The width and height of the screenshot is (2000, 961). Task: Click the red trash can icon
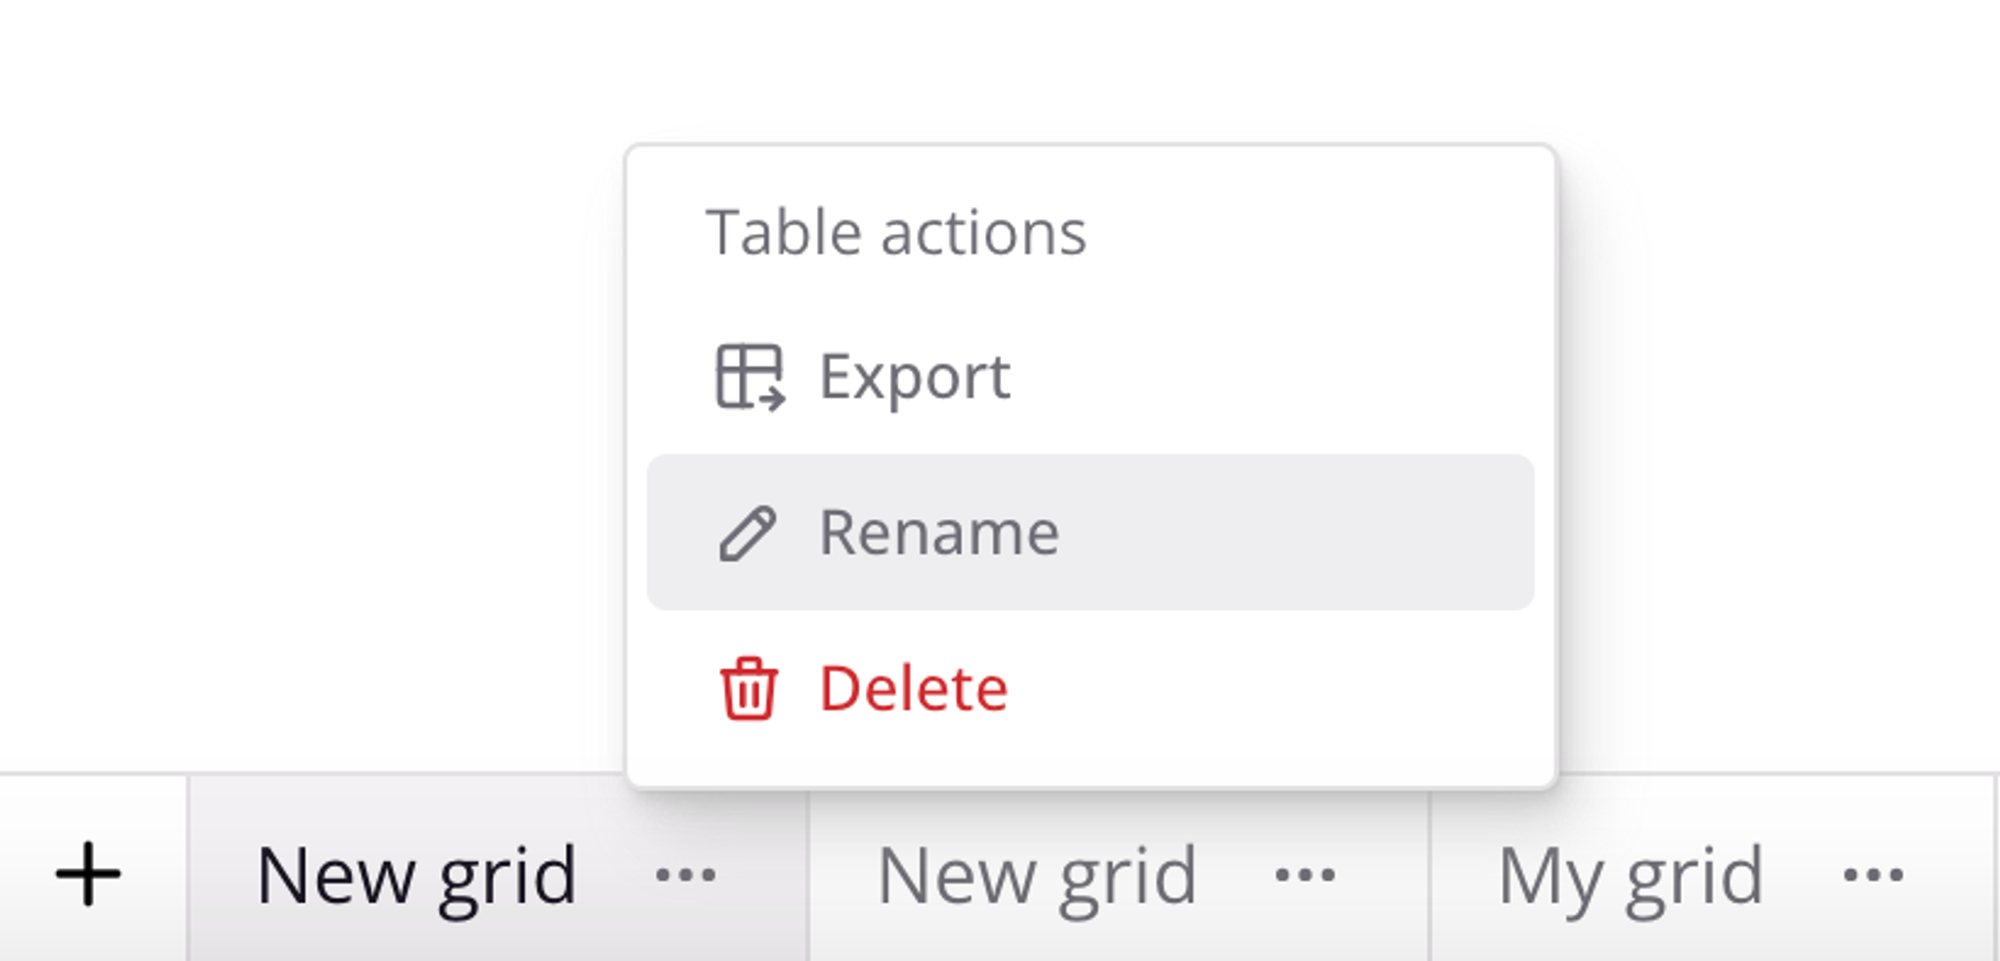point(748,688)
